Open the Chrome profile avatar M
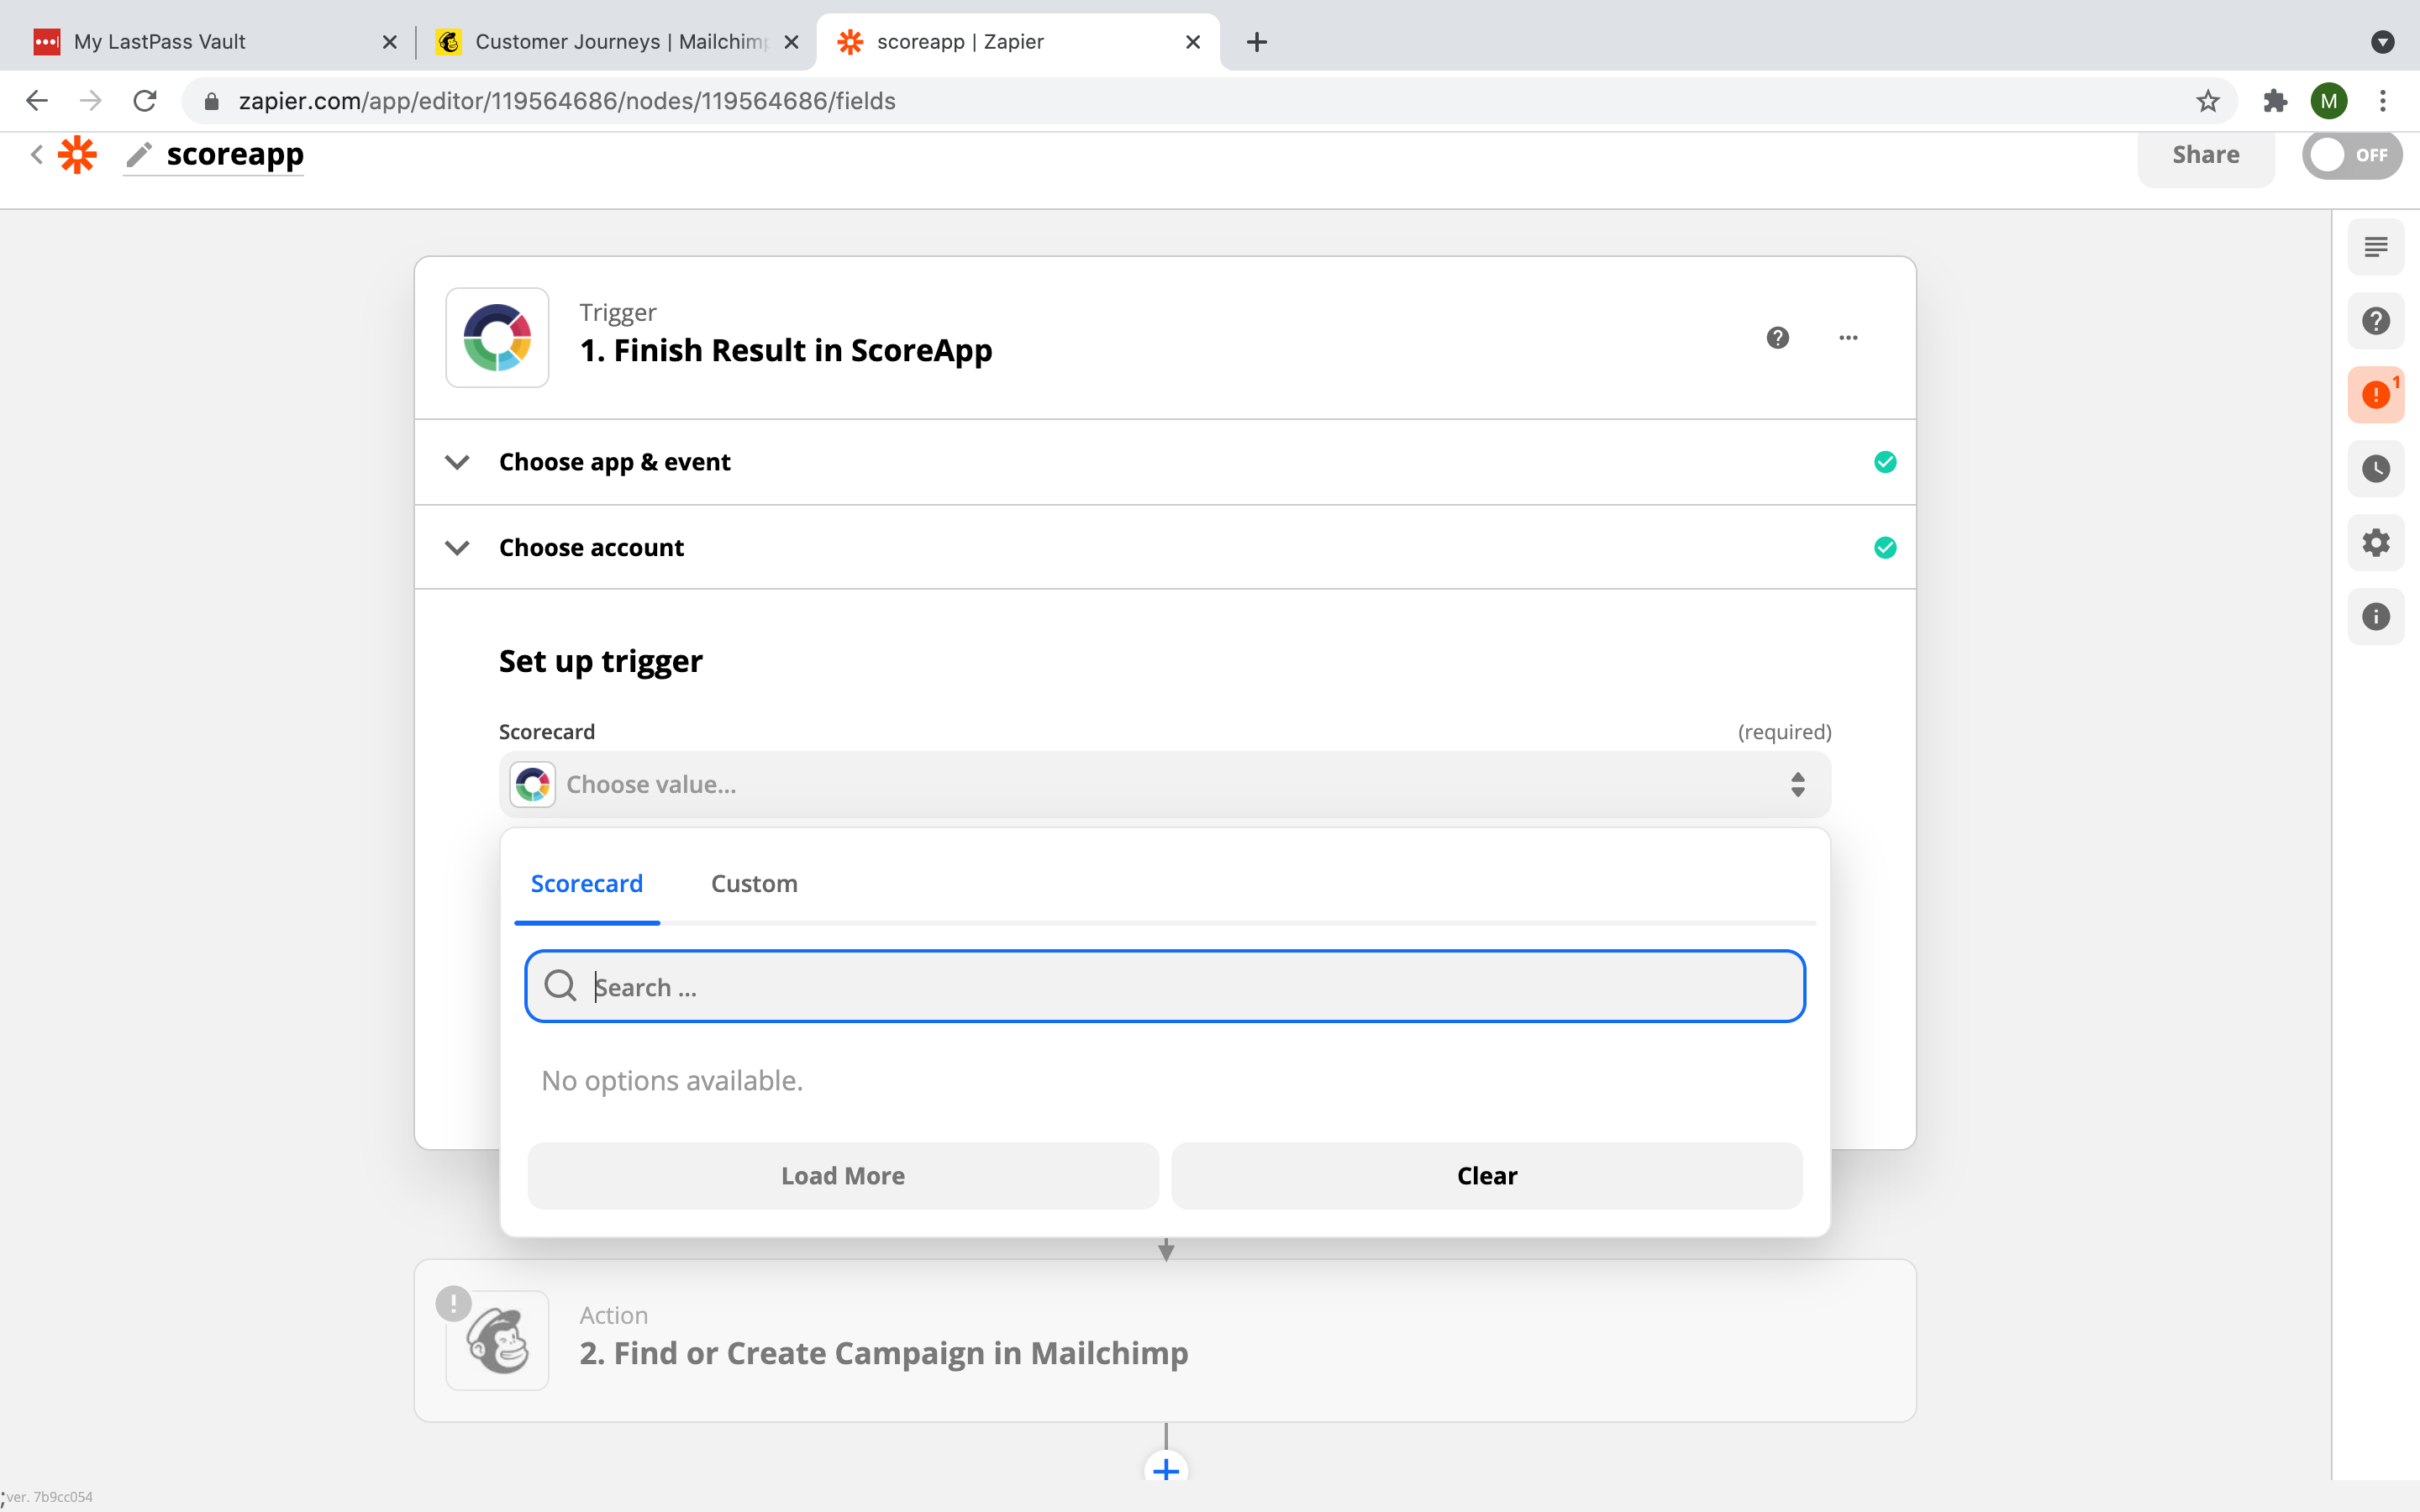Image resolution: width=2420 pixels, height=1512 pixels. pos(2329,101)
